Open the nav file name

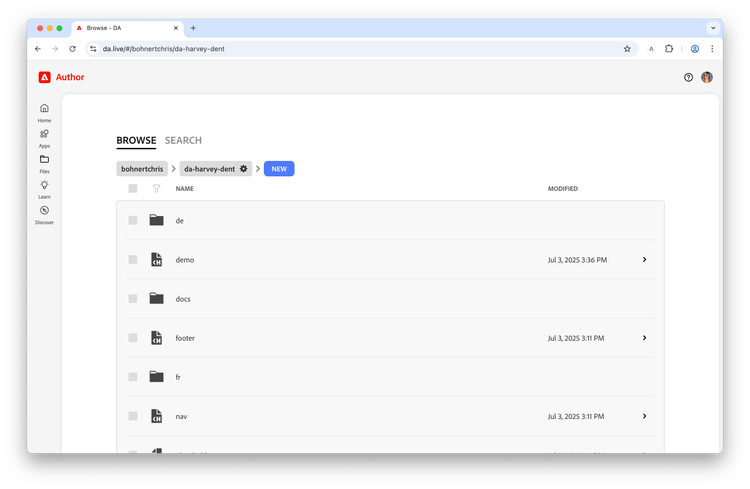(x=181, y=417)
